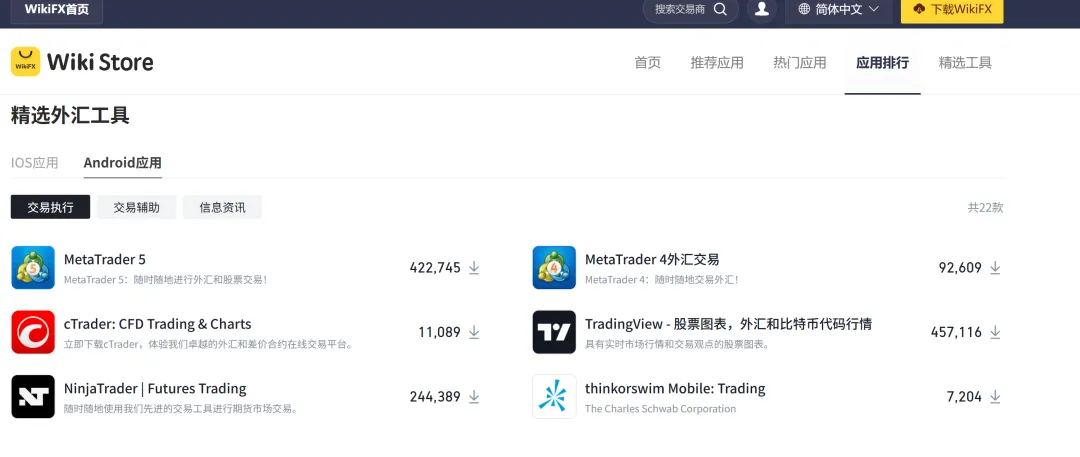Open cTrader: CFD Trading & Charts link
Screen dimensions: 1080x457
[158, 324]
